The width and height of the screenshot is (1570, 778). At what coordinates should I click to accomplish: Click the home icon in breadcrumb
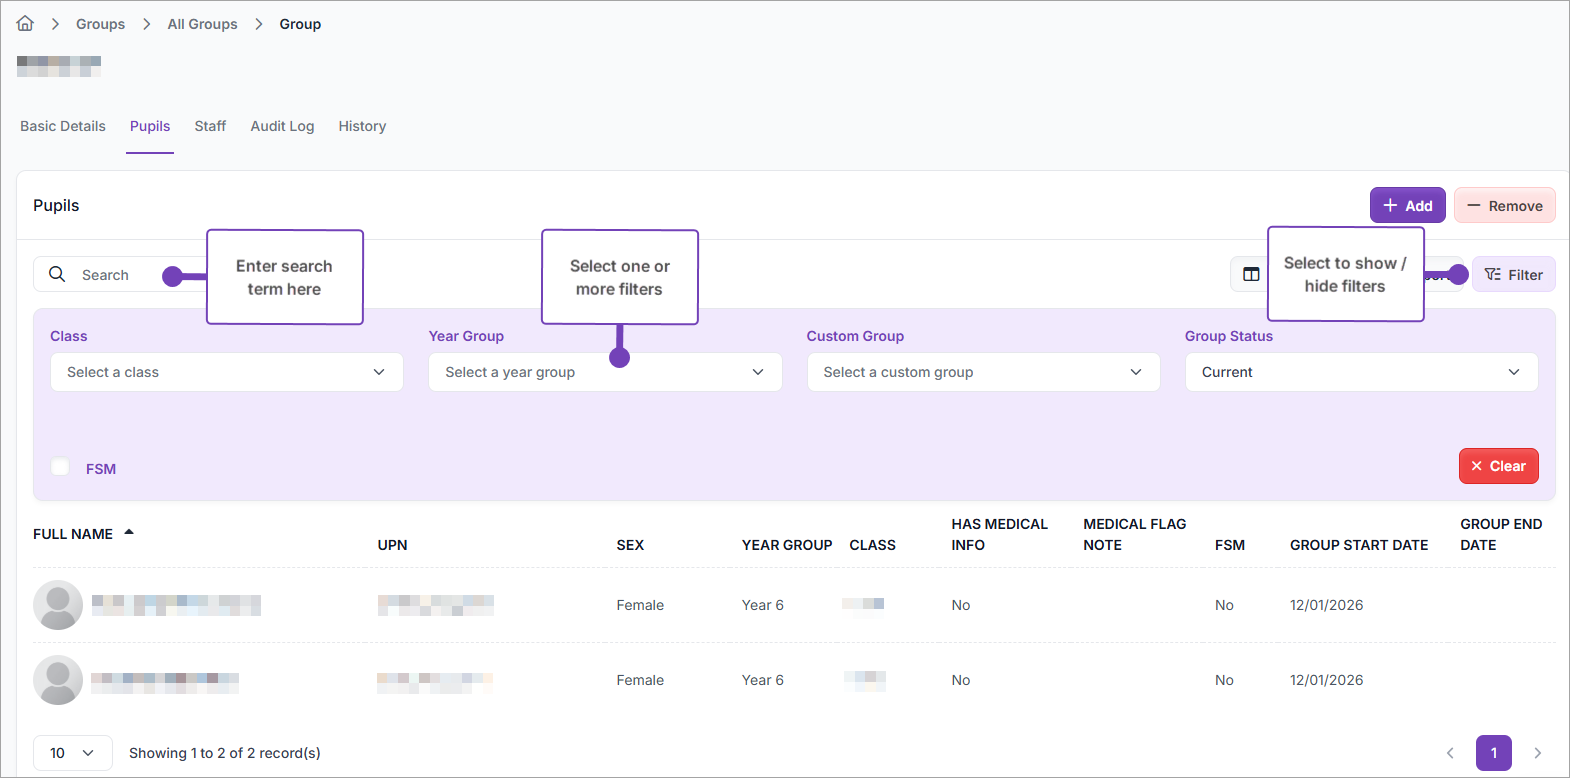pyautogui.click(x=25, y=24)
